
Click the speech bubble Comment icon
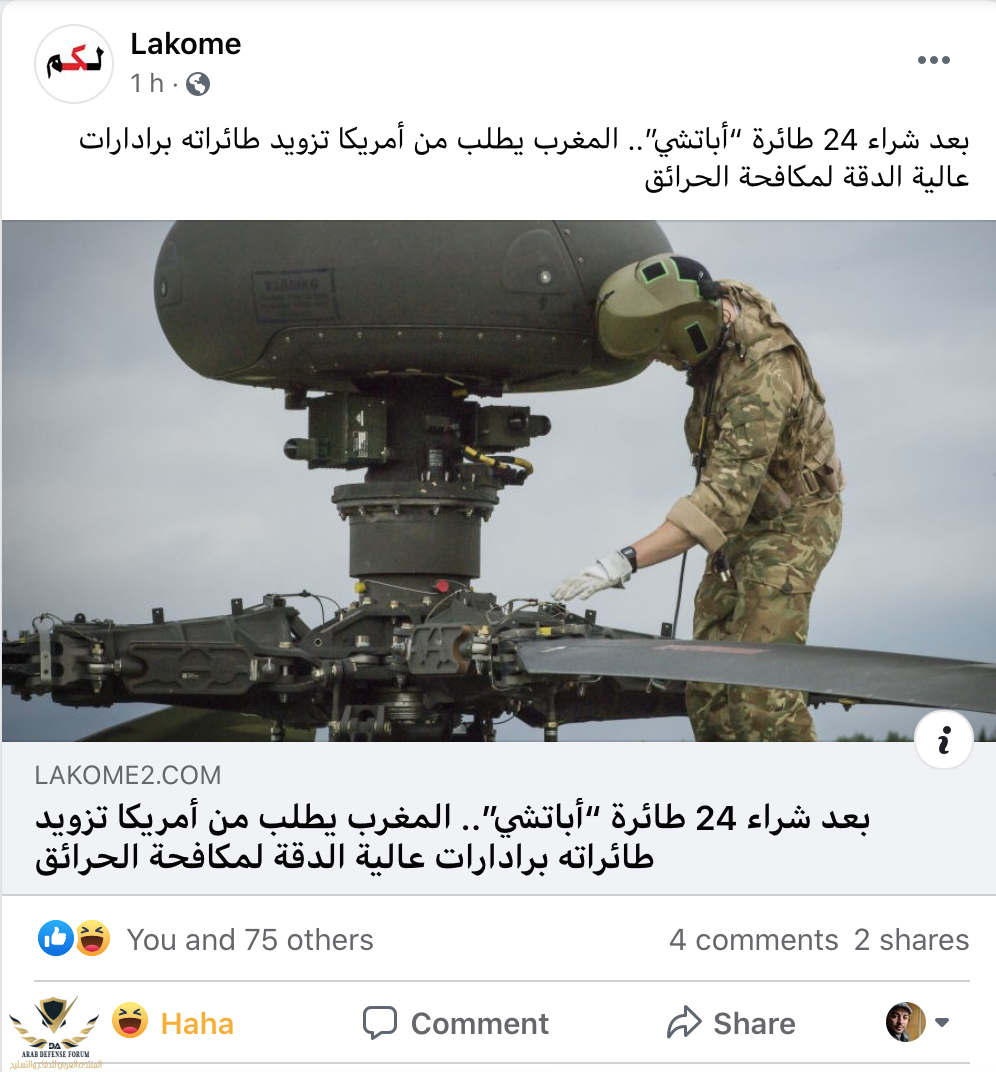(x=379, y=1023)
